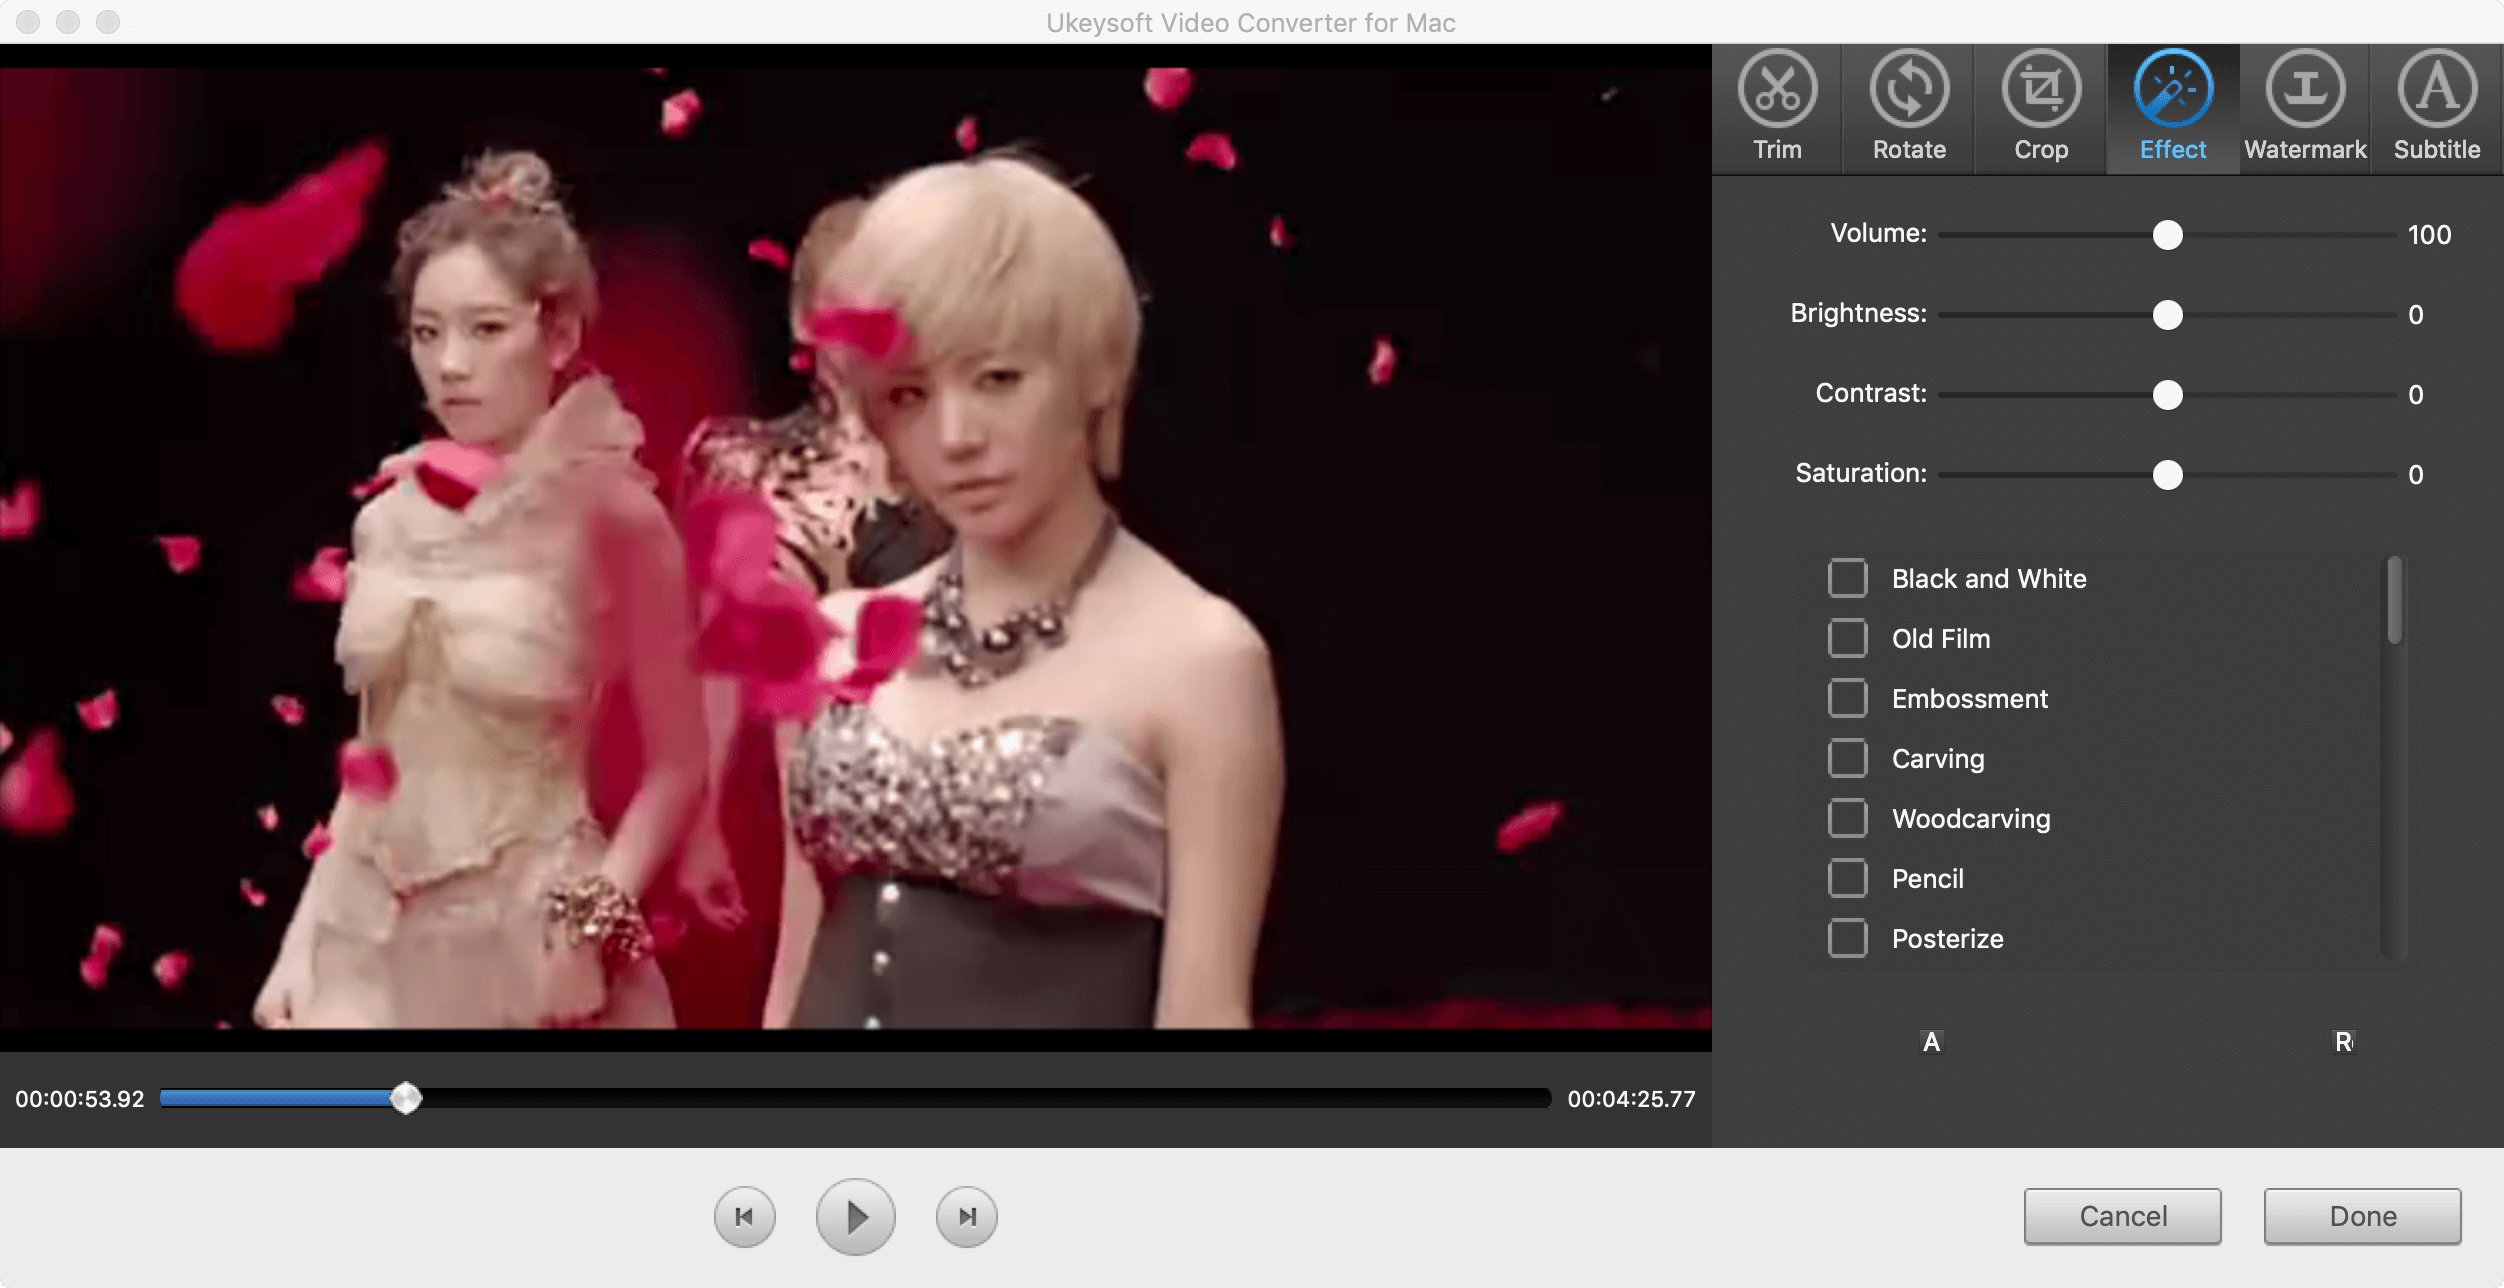
Task: Select the Rotate tool
Action: click(1910, 104)
